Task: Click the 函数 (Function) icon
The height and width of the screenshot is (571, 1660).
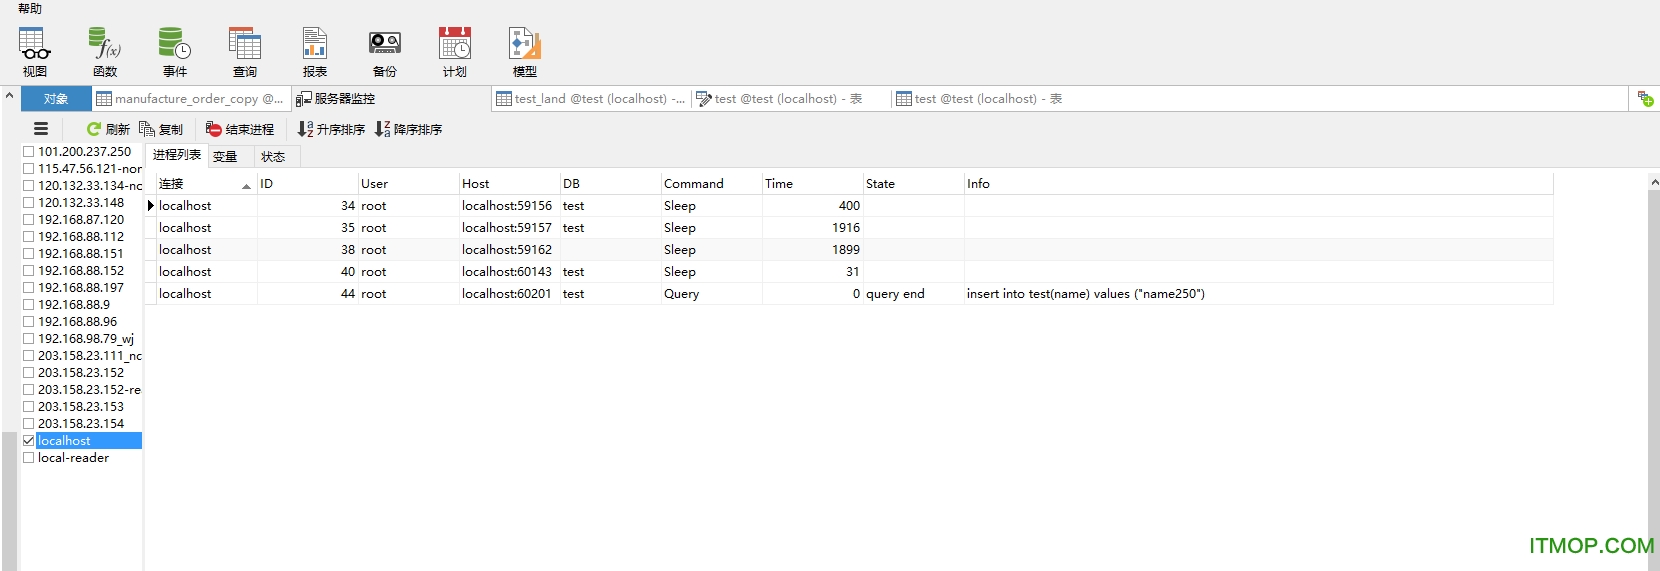Action: 105,52
